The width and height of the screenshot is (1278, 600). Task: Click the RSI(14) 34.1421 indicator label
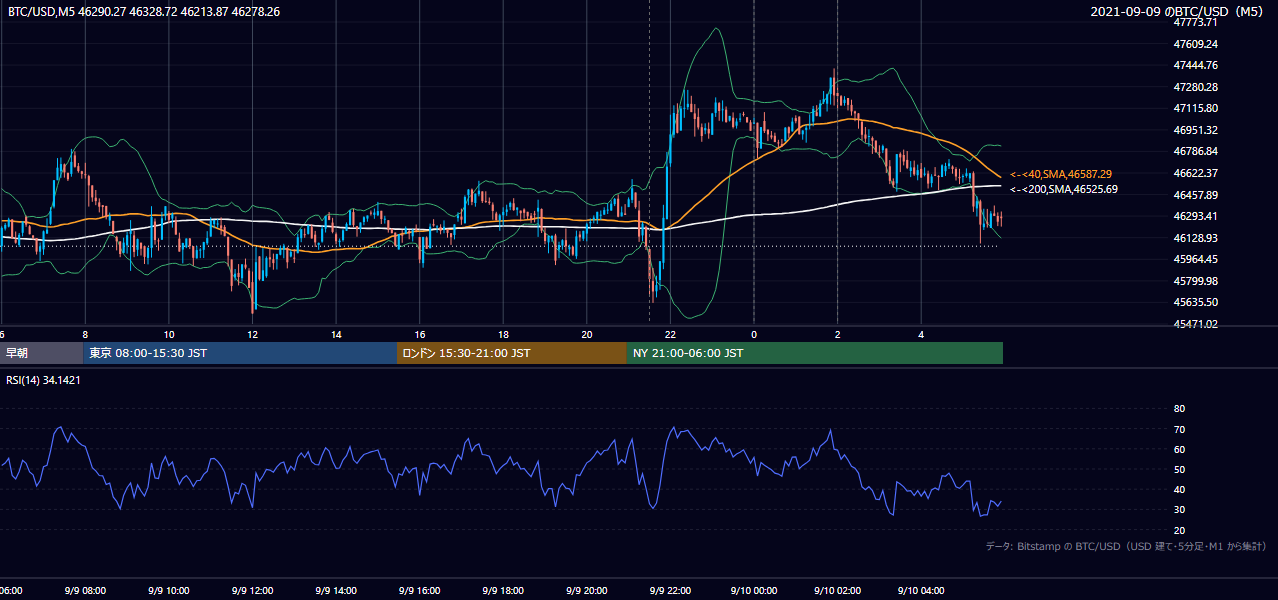pos(43,380)
